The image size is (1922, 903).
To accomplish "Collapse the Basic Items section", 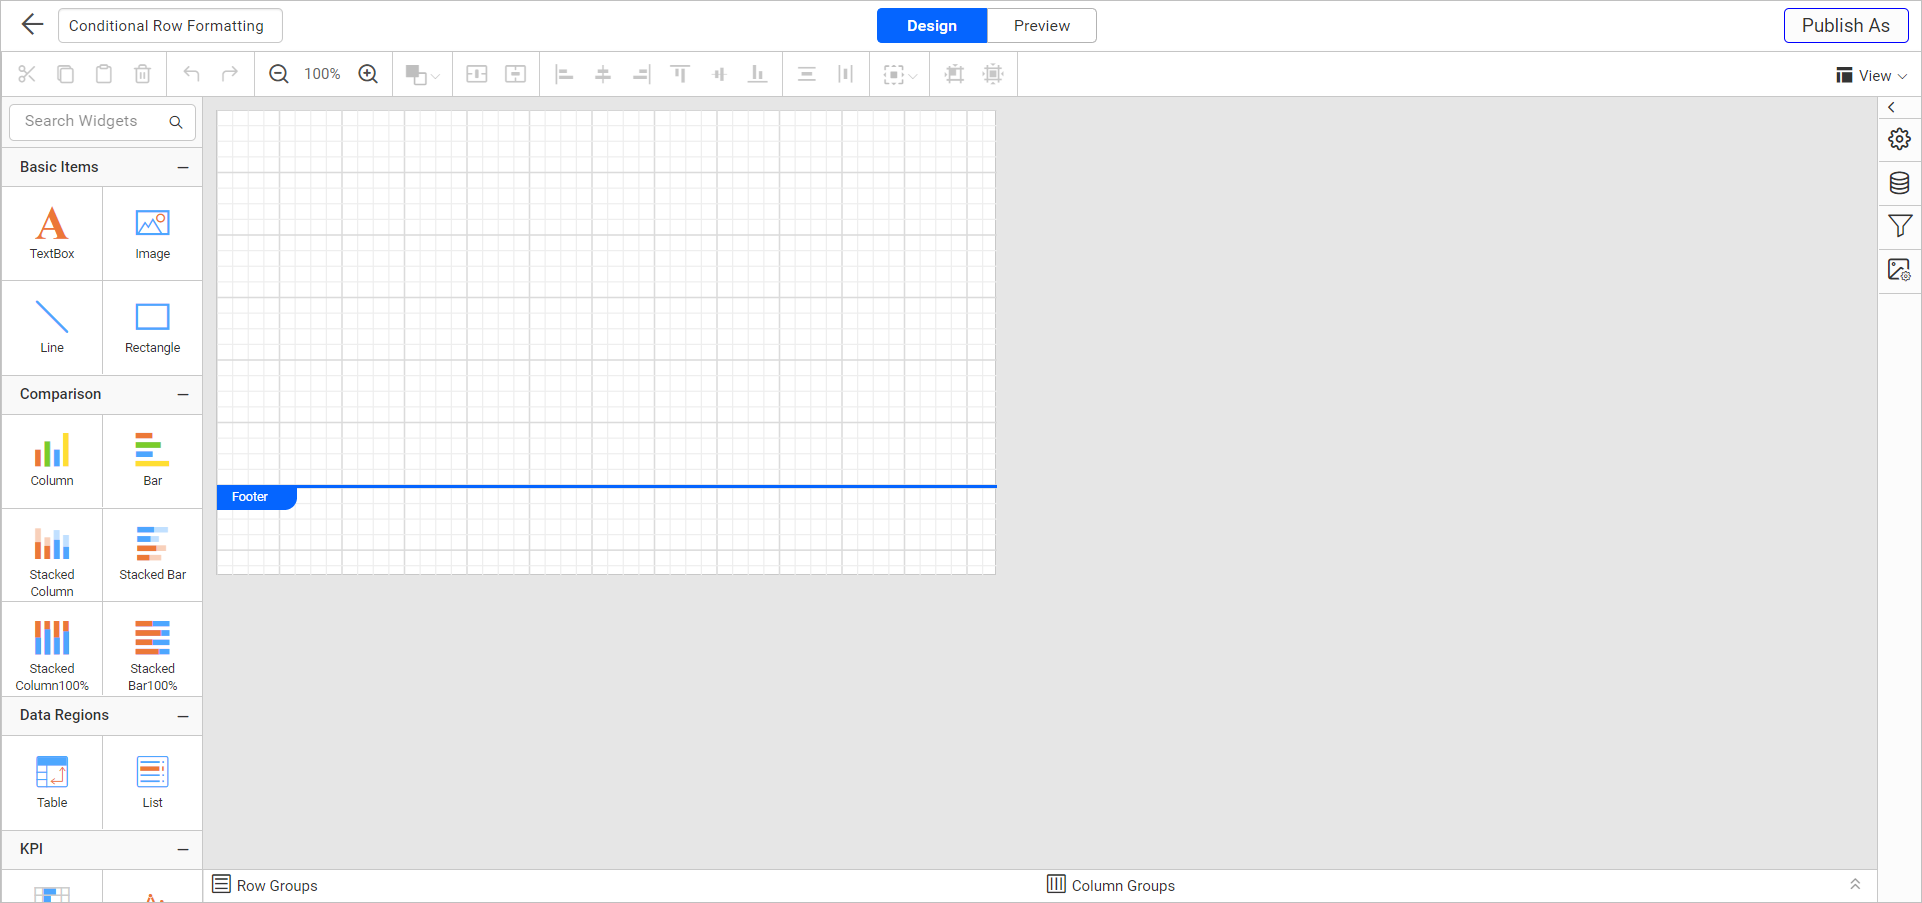I will [183, 168].
